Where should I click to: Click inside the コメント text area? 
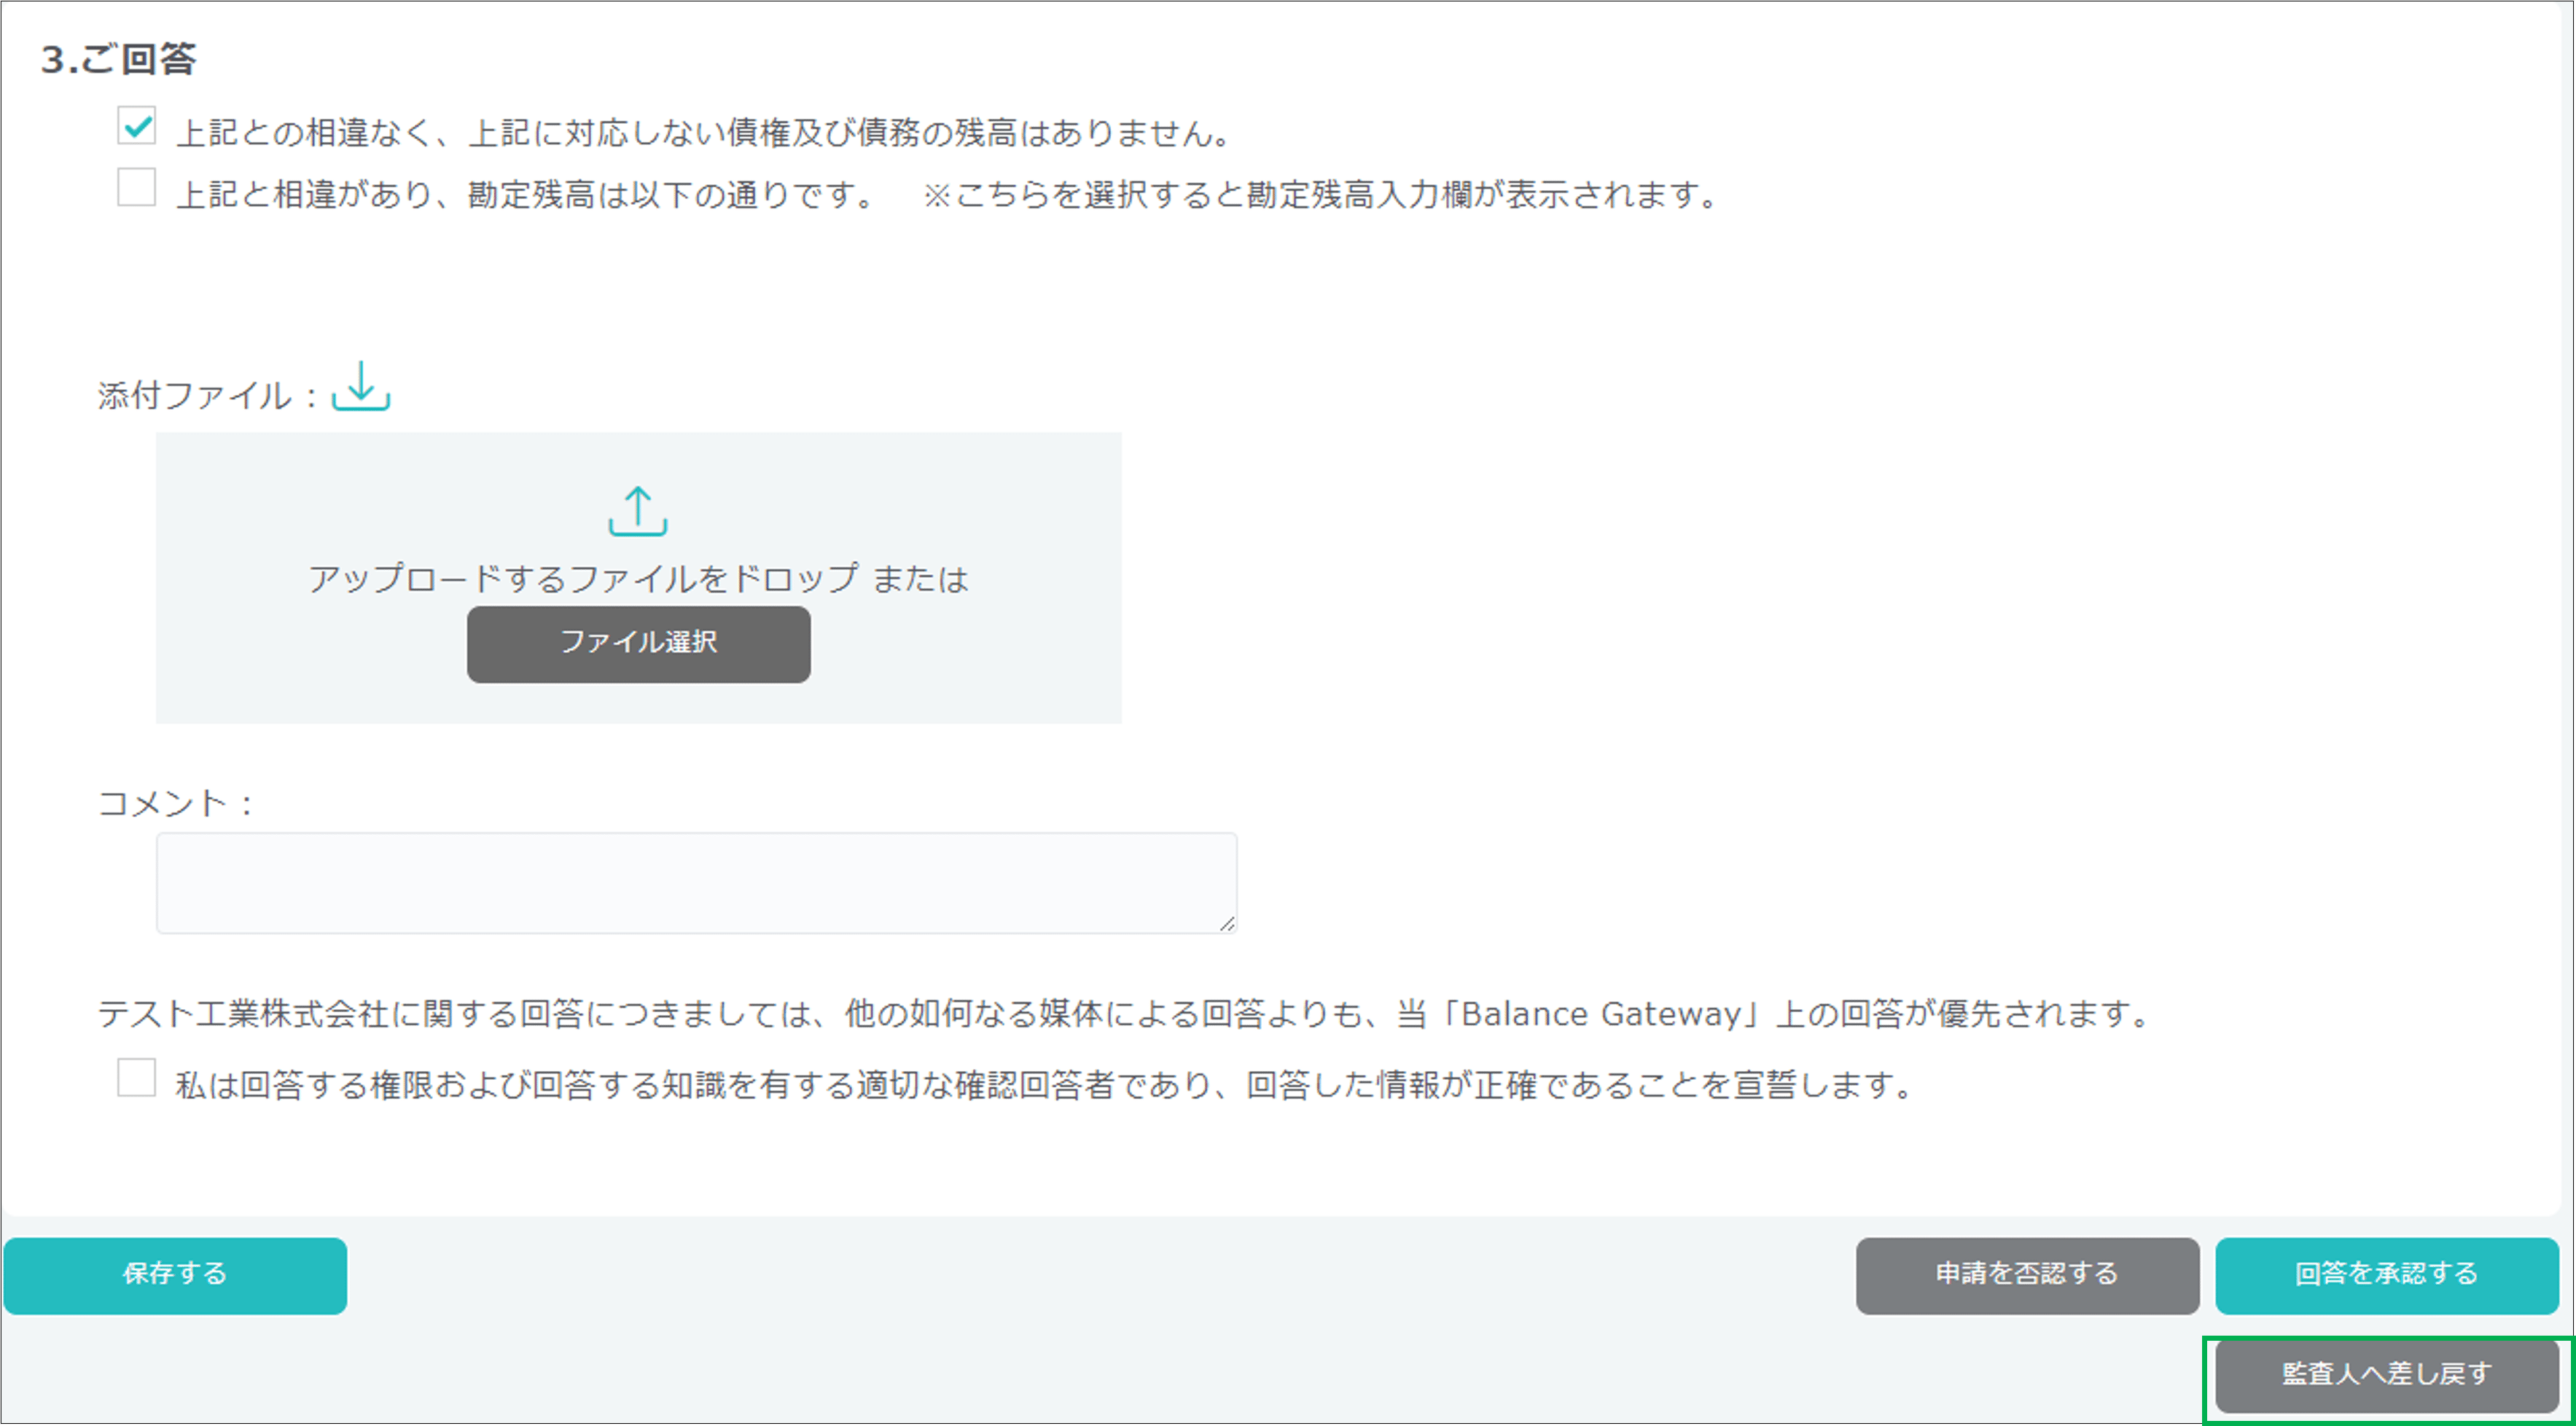pyautogui.click(x=696, y=883)
